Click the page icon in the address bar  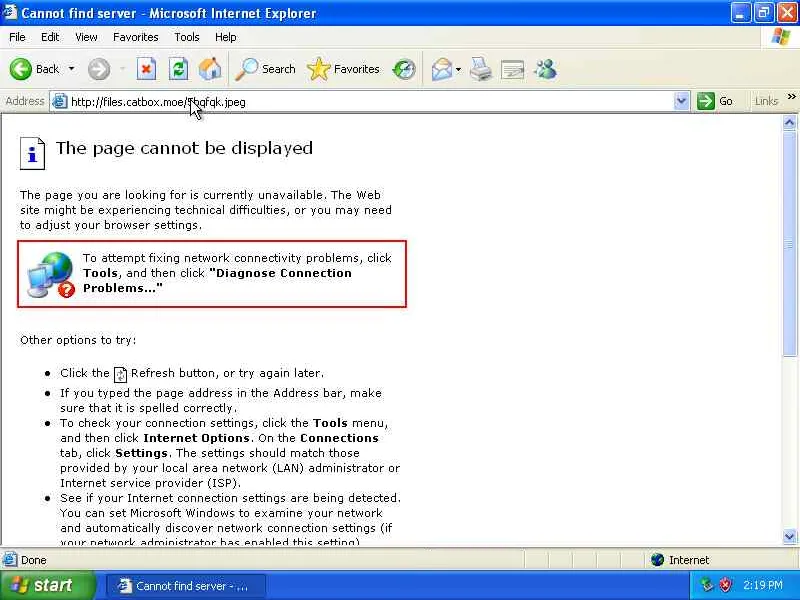(x=60, y=102)
